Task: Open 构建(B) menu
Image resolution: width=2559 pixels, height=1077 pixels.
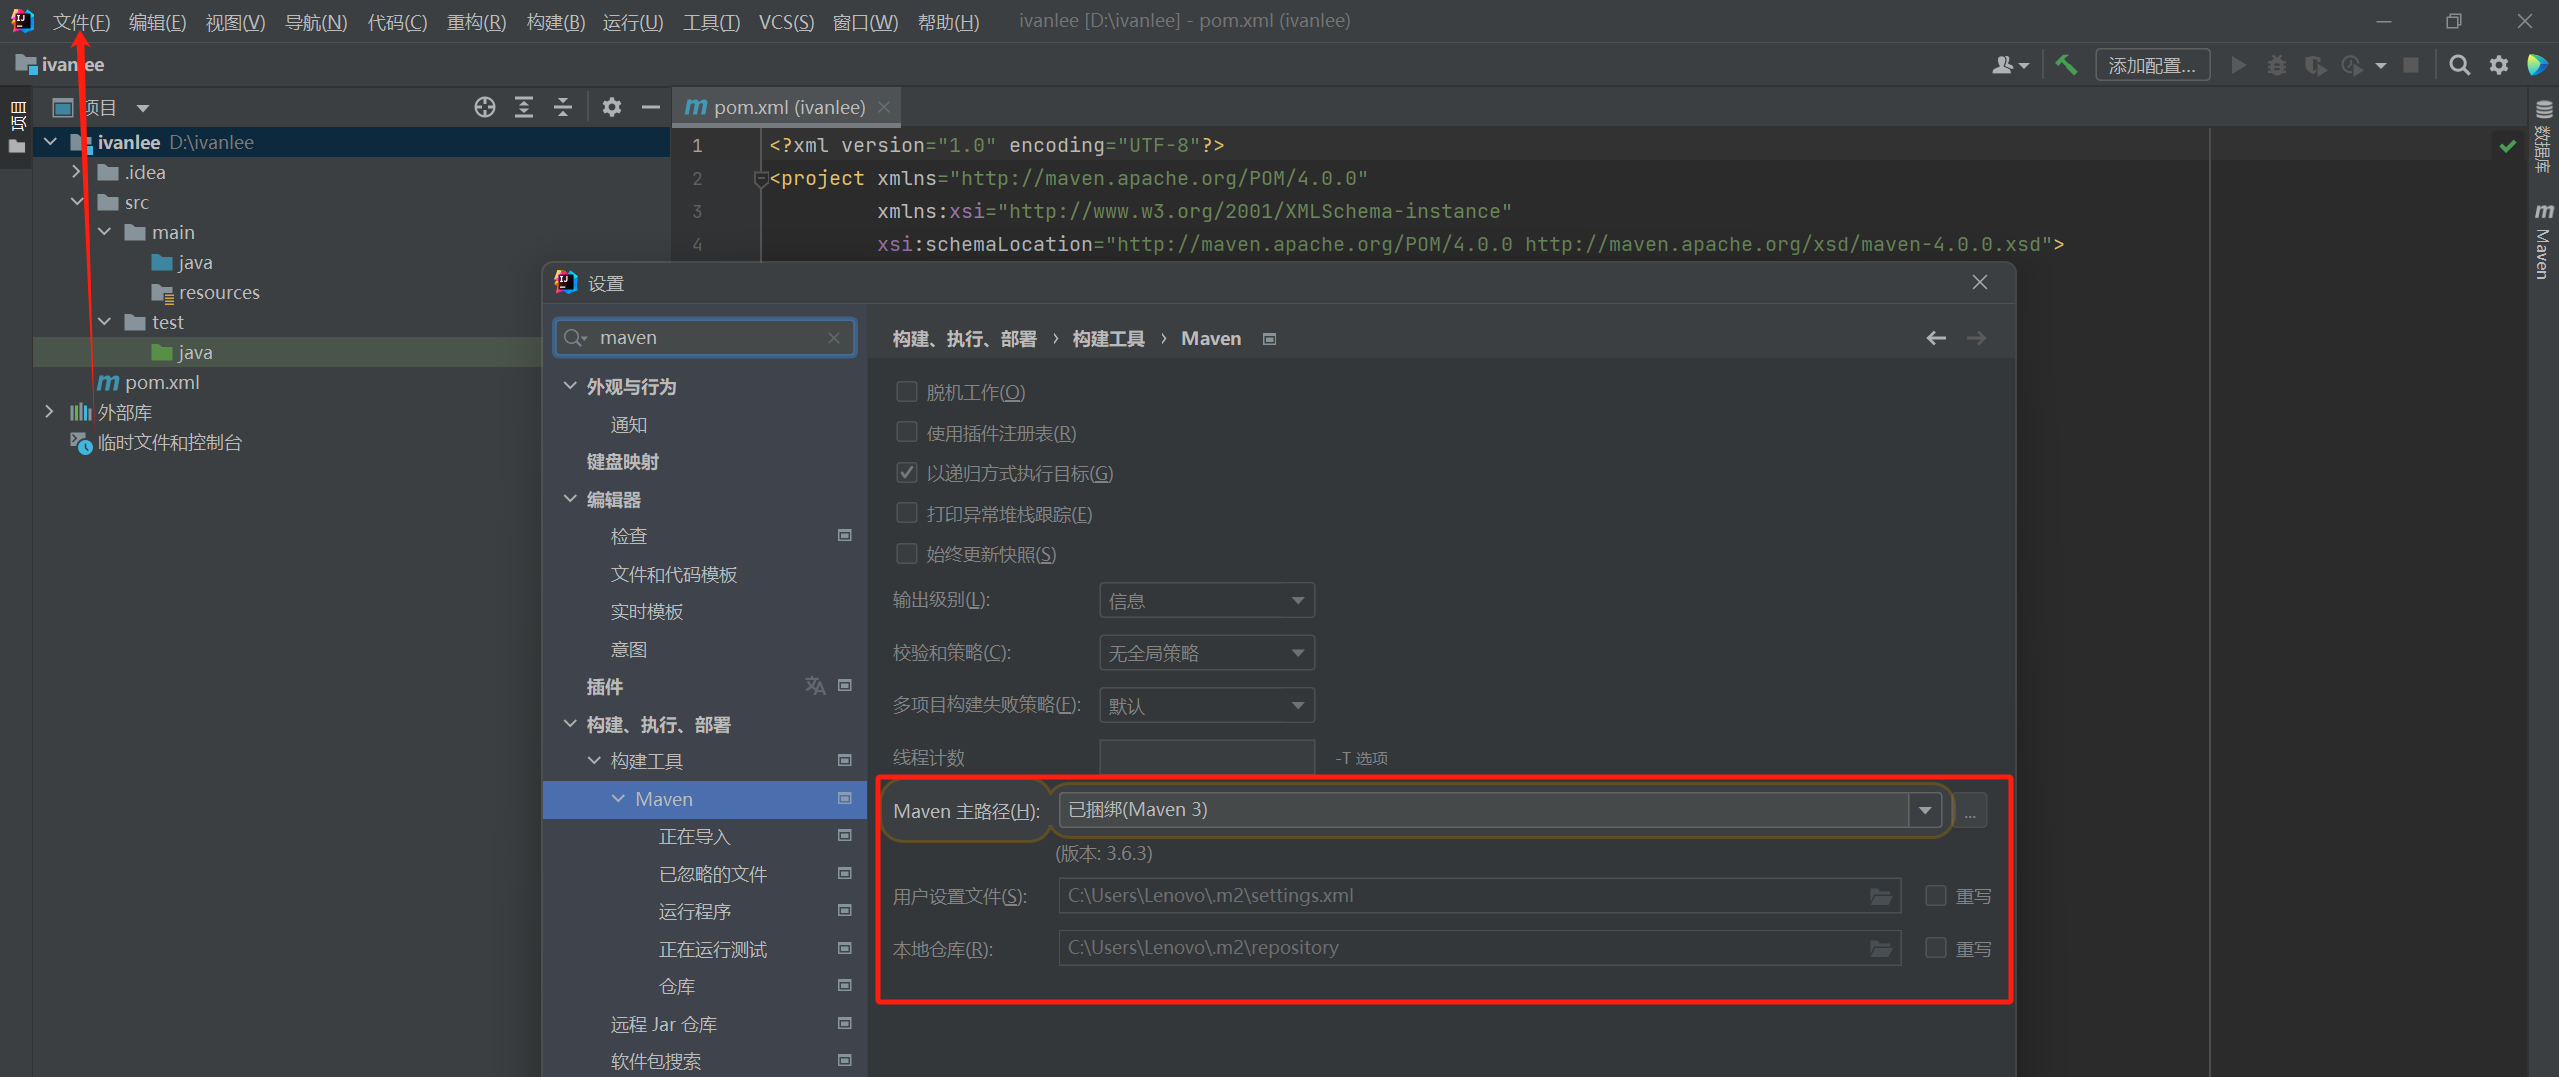Action: (555, 21)
